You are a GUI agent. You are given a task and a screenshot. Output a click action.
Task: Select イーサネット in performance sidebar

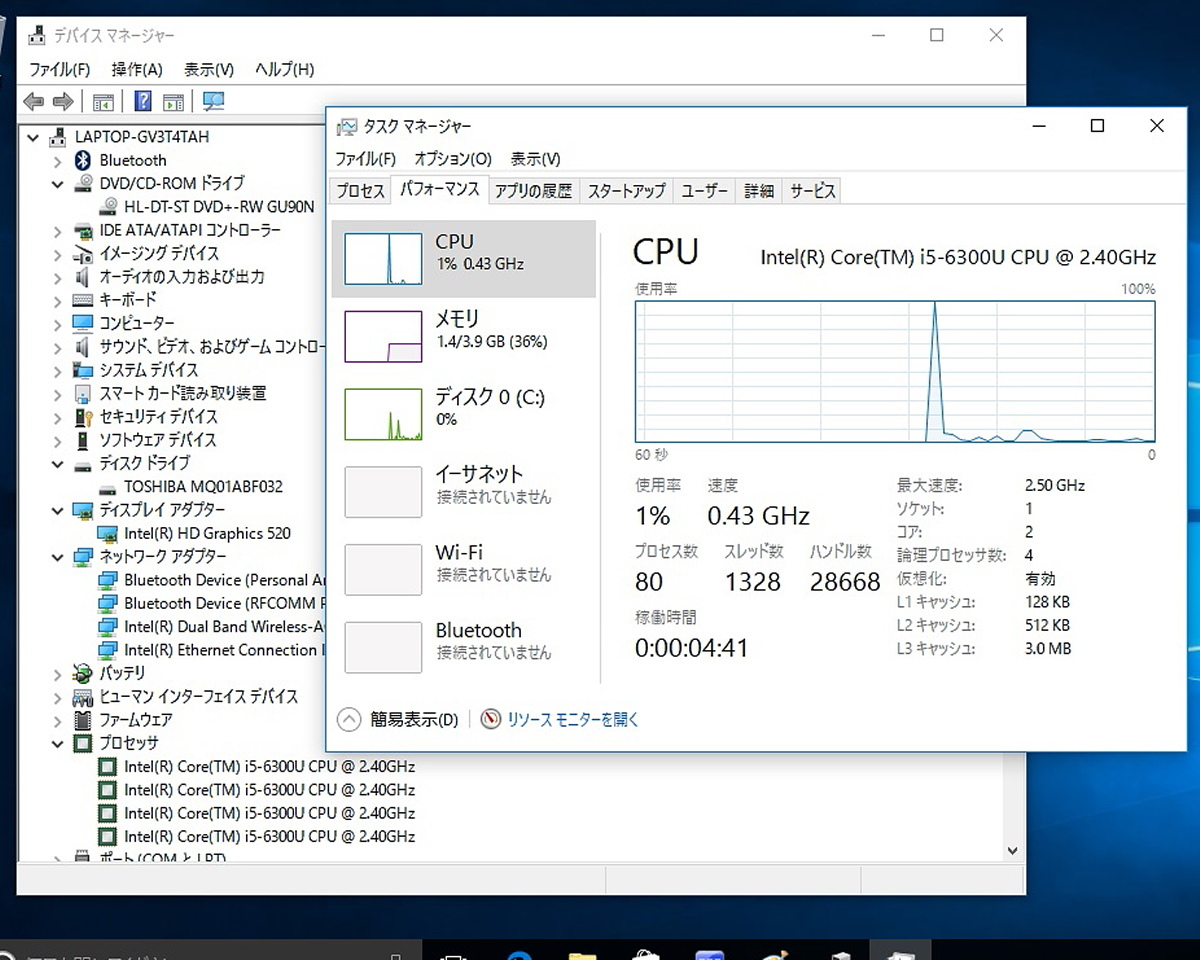(x=463, y=492)
